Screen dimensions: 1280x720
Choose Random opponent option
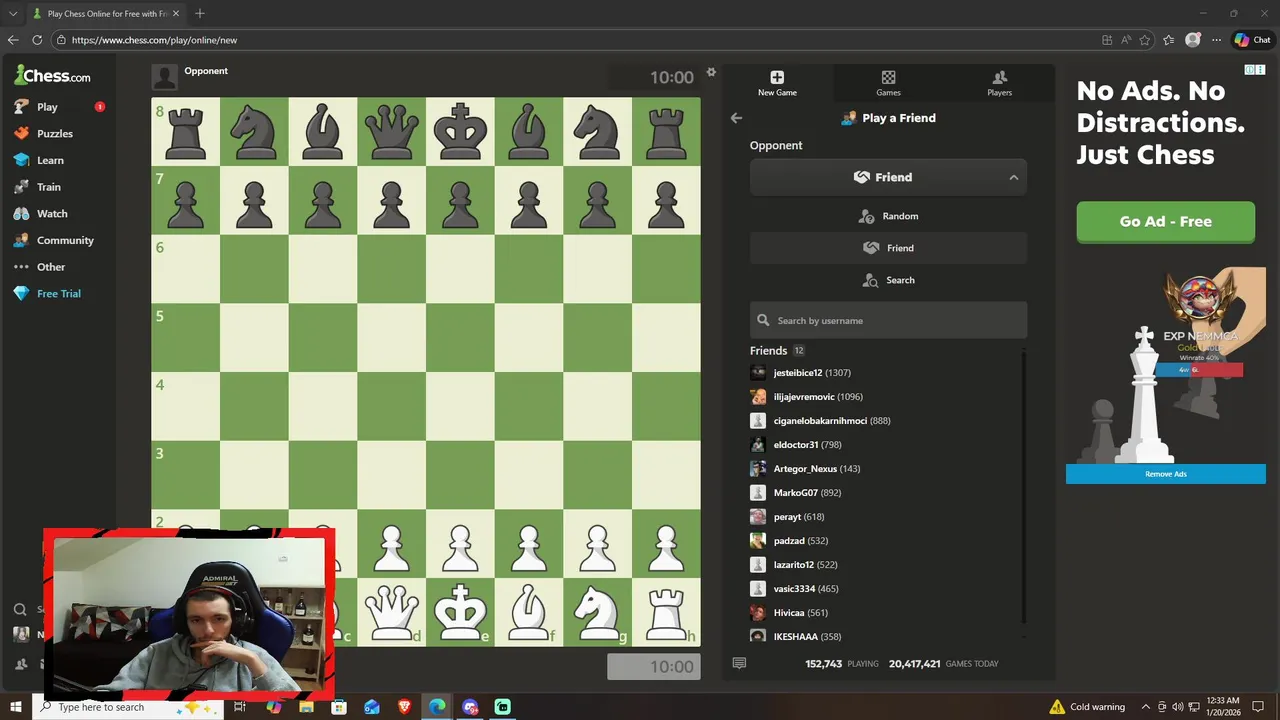tap(888, 216)
